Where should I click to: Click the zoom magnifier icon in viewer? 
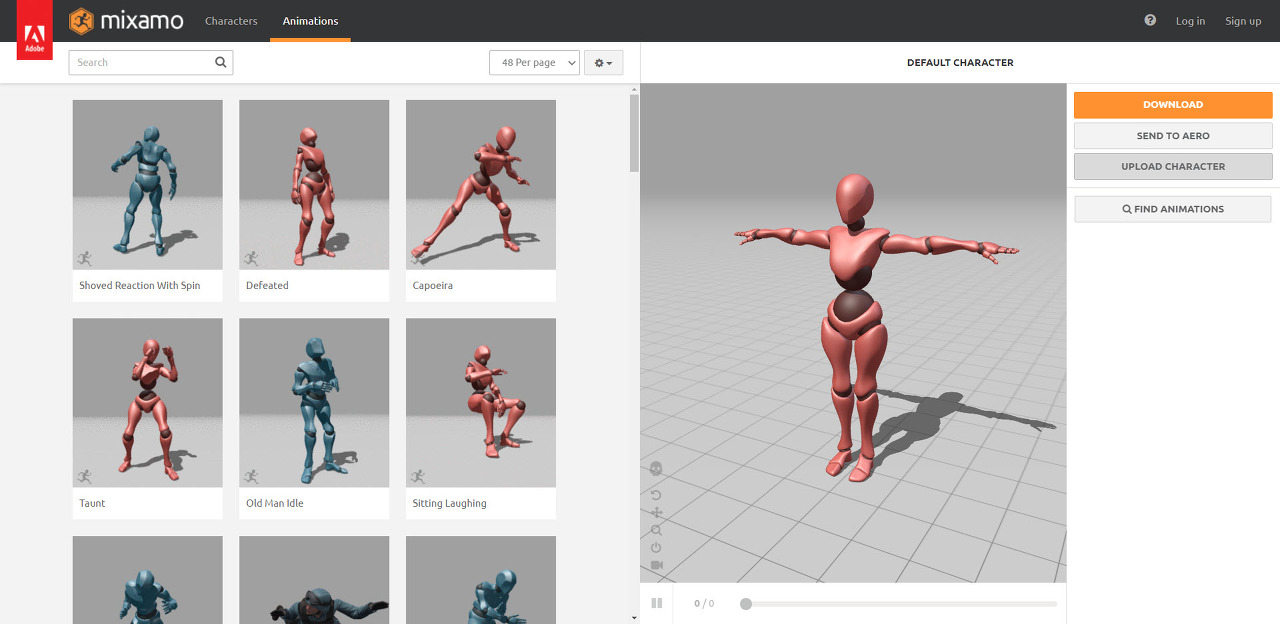click(x=656, y=530)
